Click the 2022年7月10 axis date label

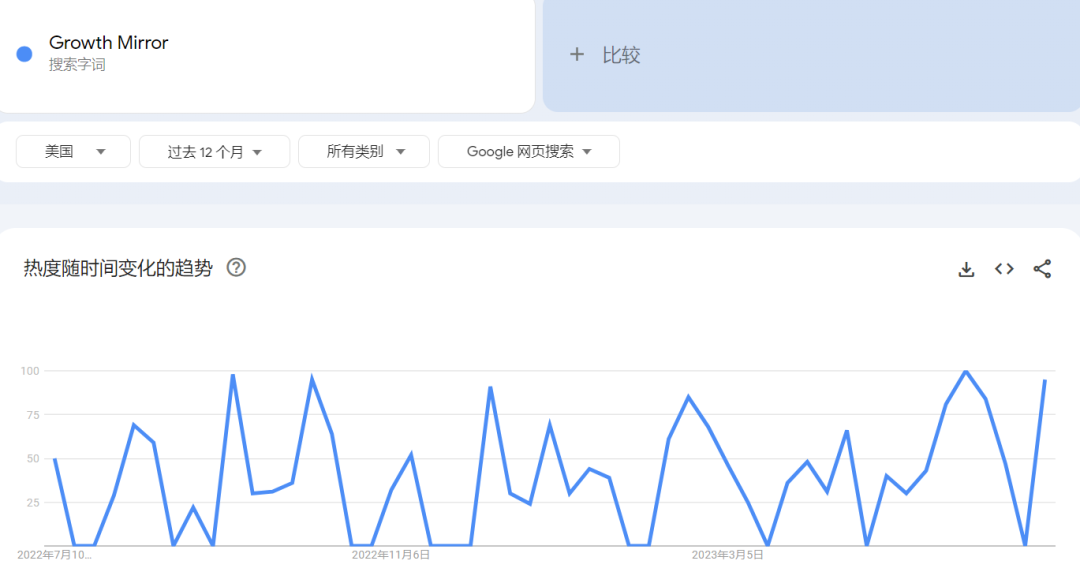pyautogui.click(x=54, y=555)
